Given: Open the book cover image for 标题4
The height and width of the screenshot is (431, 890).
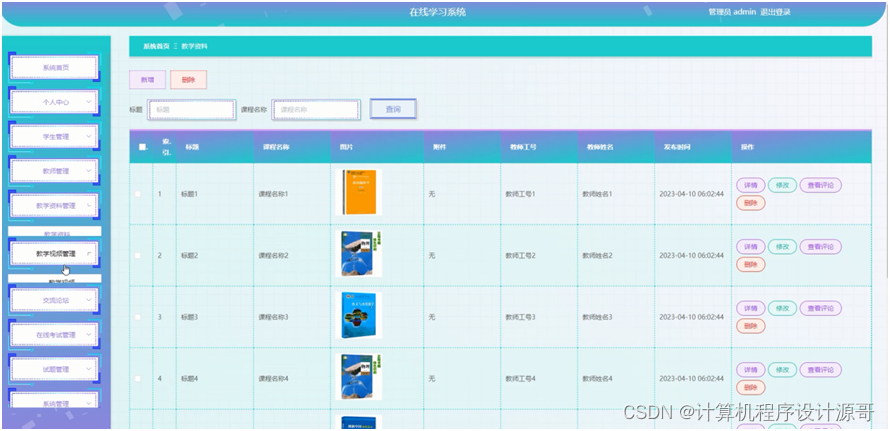Looking at the screenshot, I should point(358,376).
